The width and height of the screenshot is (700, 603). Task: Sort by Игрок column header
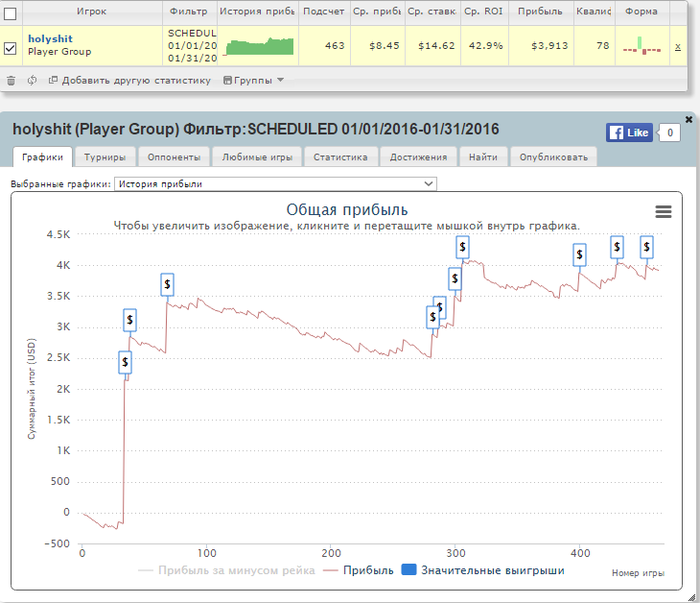click(x=92, y=12)
